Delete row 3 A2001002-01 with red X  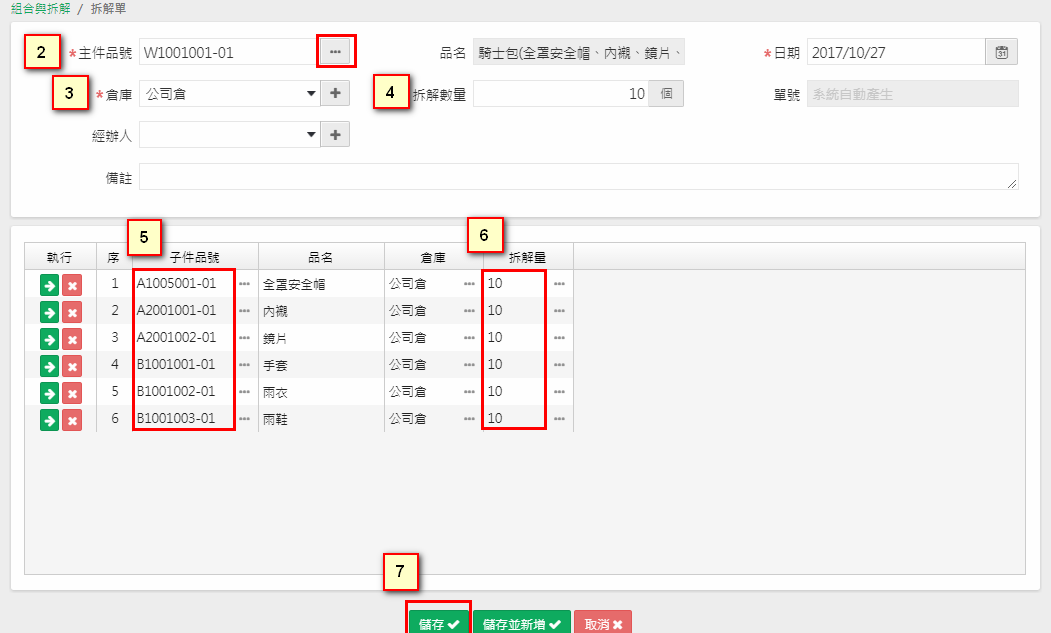click(72, 339)
